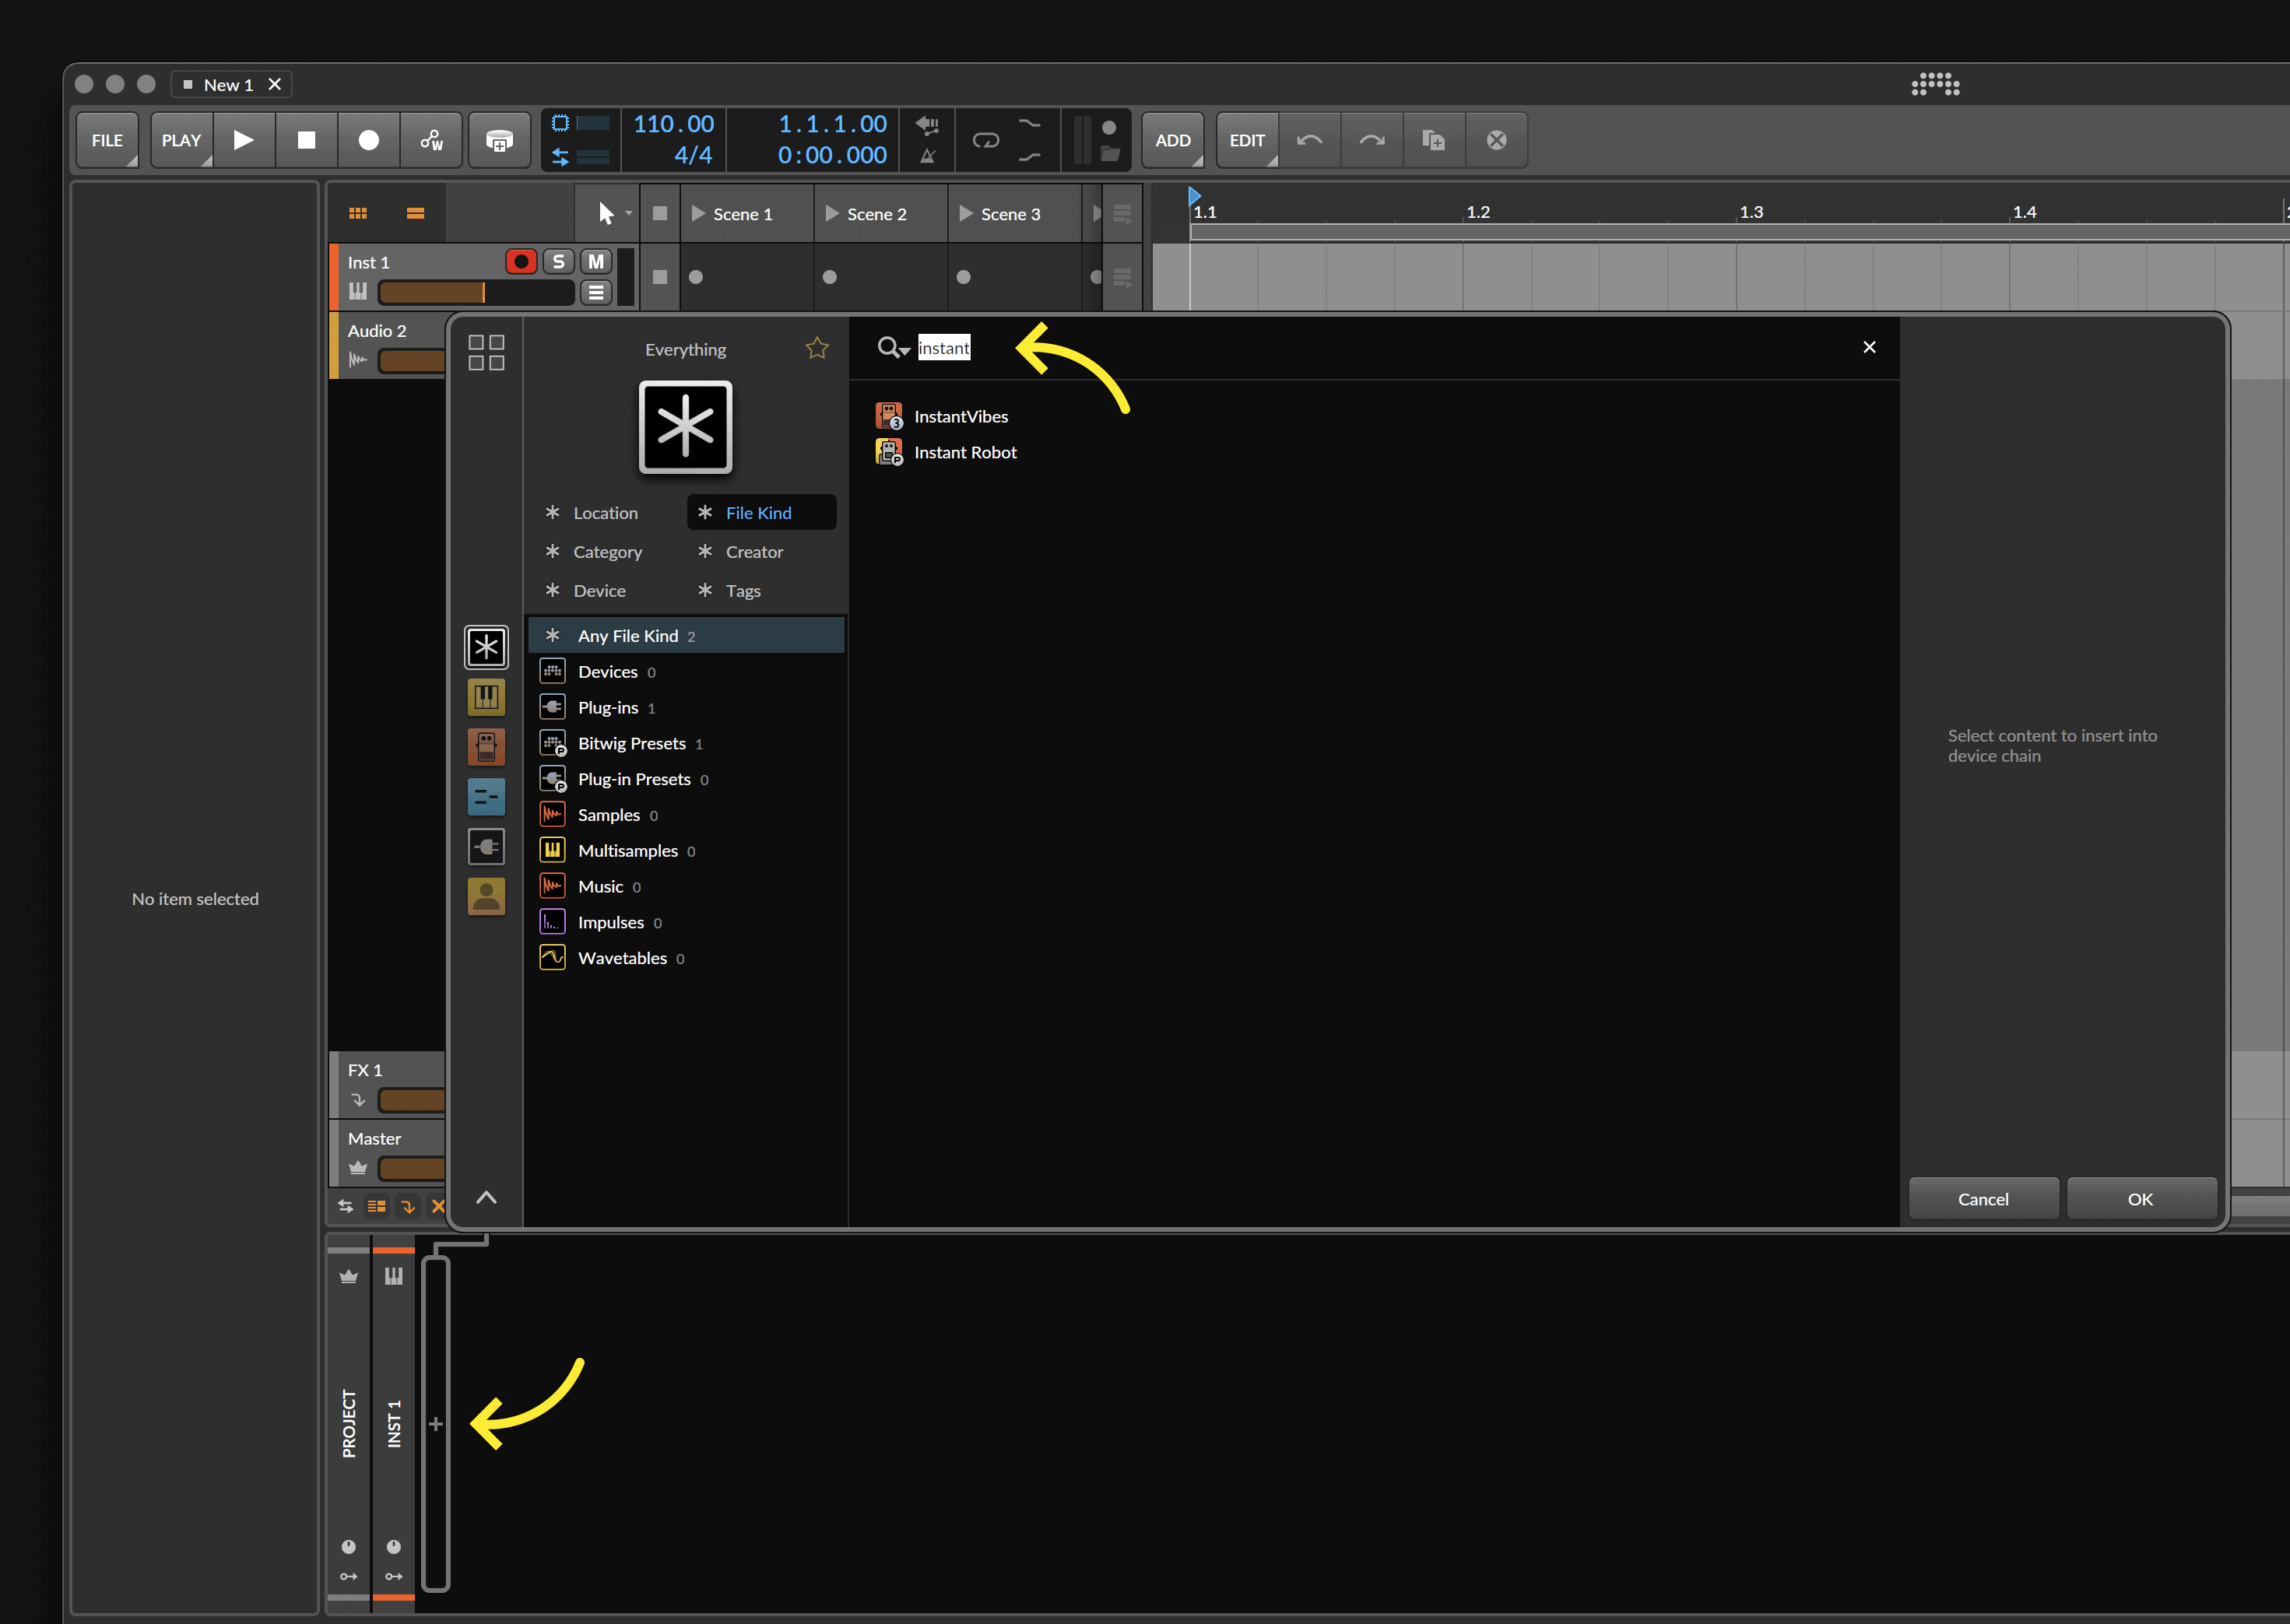Click the duplicate icon next to redo
2290x1624 pixels.
[1433, 140]
